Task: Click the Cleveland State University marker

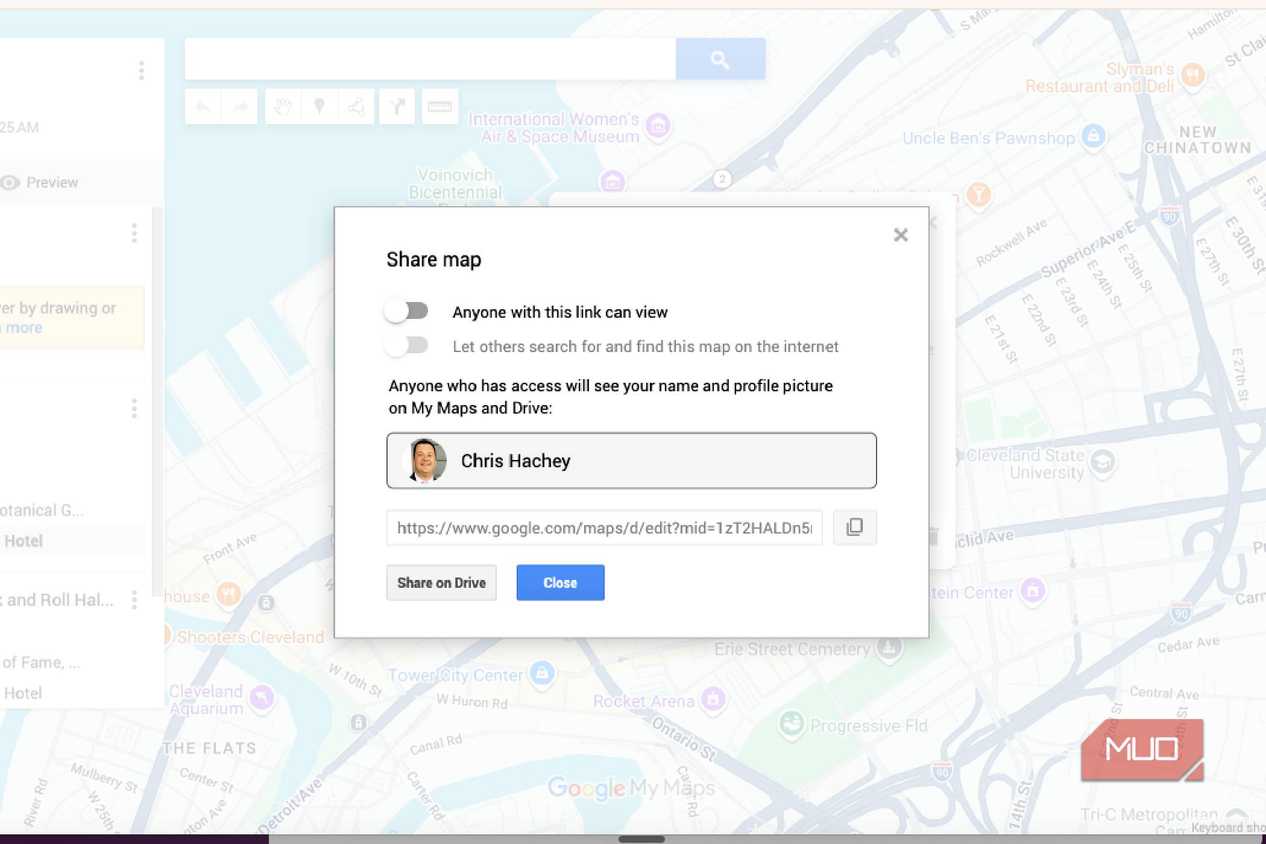Action: point(1102,462)
